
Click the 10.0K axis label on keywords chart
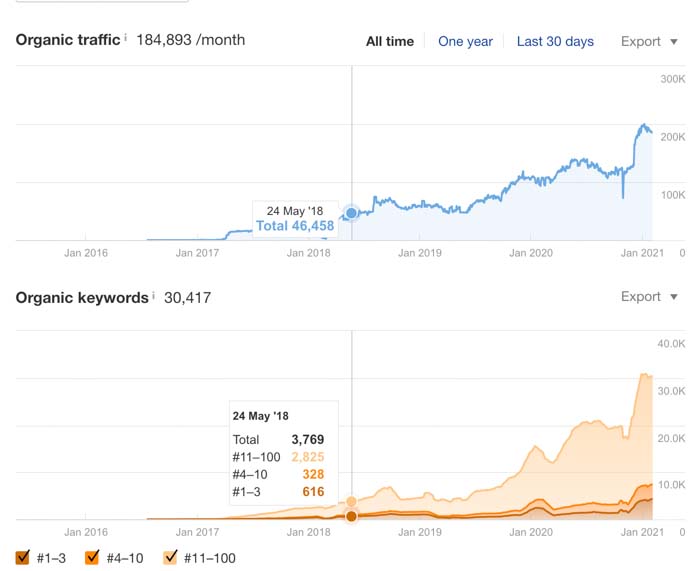[x=671, y=485]
